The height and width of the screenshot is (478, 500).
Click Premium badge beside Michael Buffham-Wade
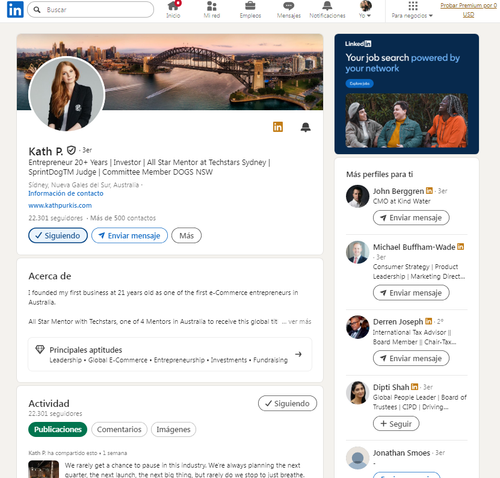pos(460,247)
